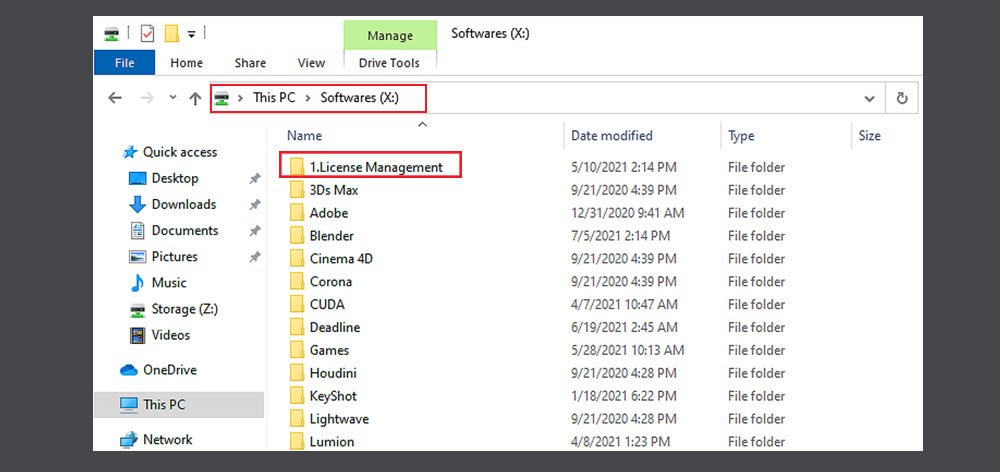Viewport: 1000px width, 472px height.
Task: Switch to the View ribbon tab
Action: (x=311, y=63)
